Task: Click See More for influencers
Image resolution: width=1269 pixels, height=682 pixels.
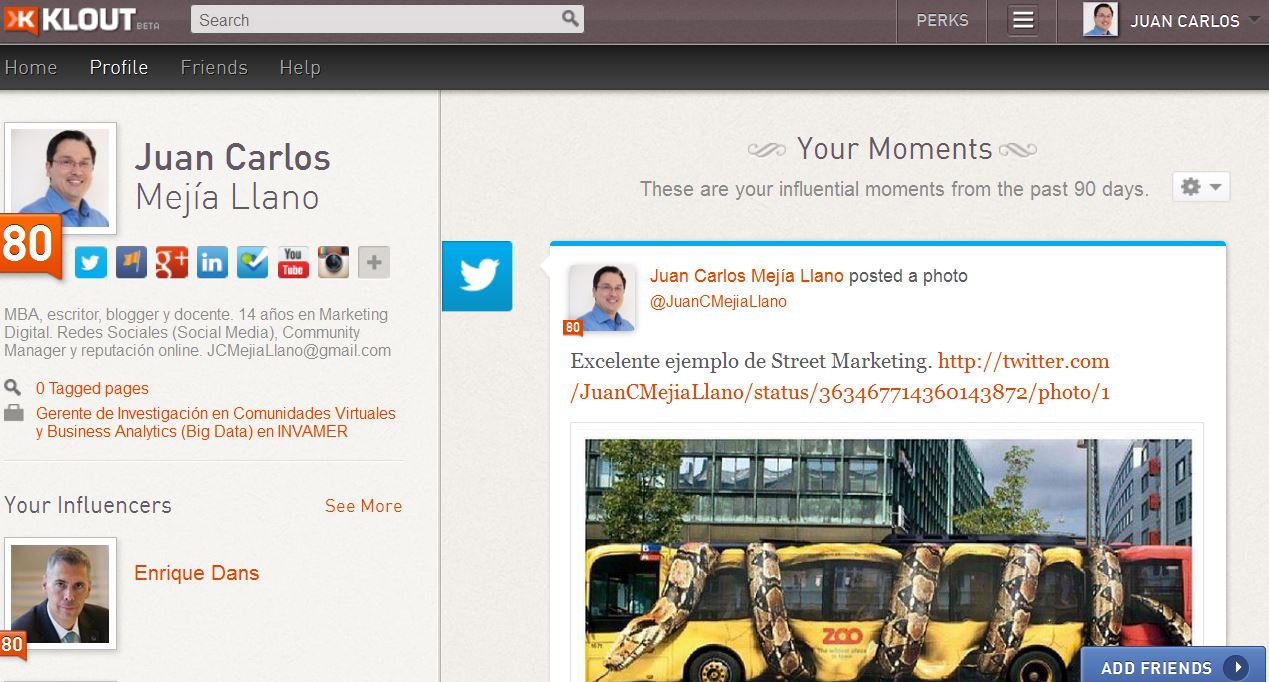Action: point(363,506)
